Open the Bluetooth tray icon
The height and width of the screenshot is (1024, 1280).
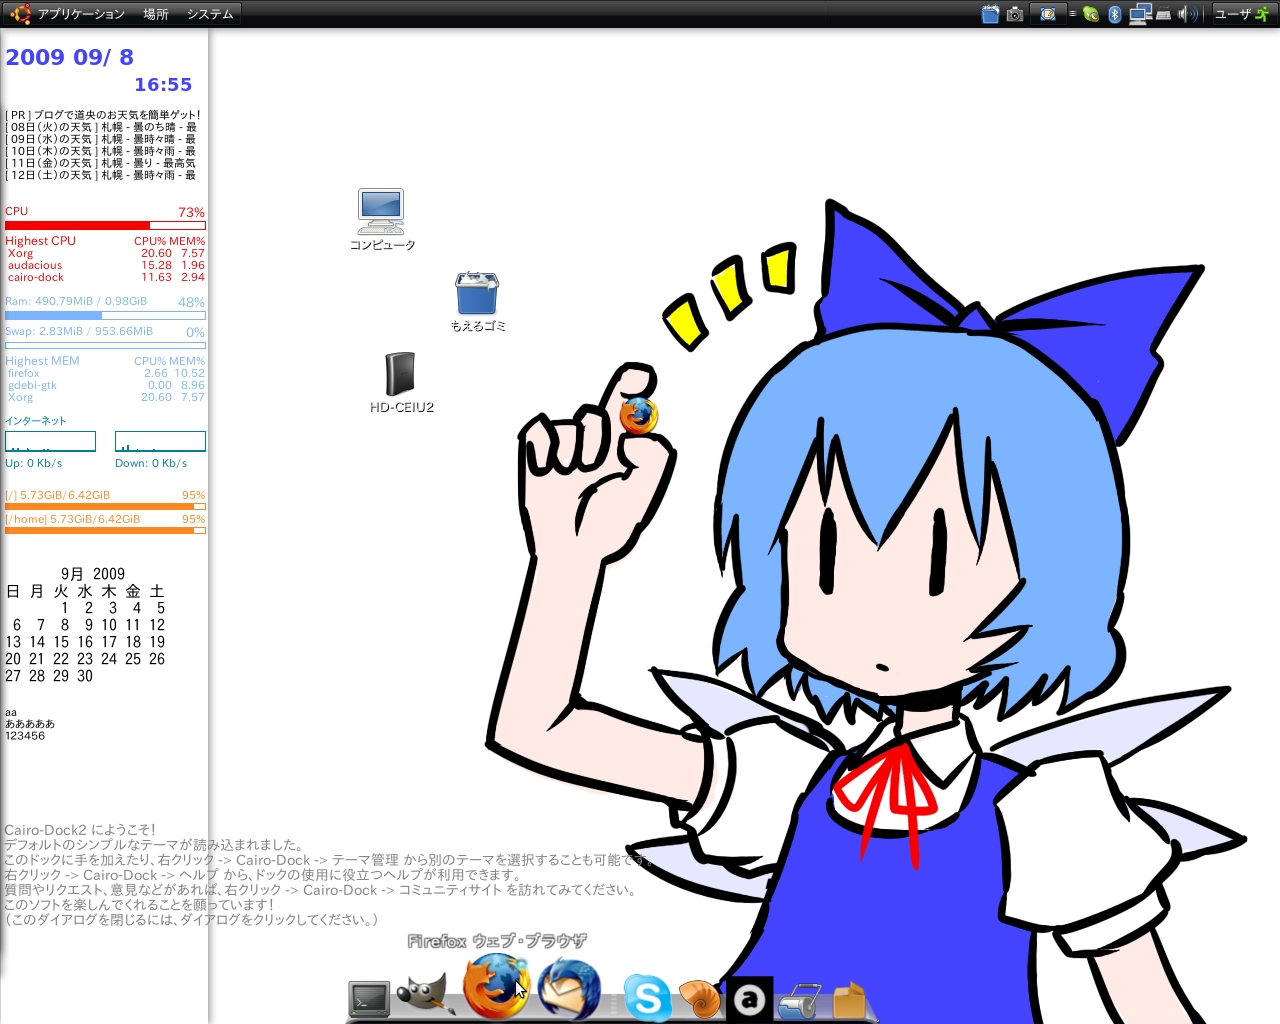pos(1115,14)
